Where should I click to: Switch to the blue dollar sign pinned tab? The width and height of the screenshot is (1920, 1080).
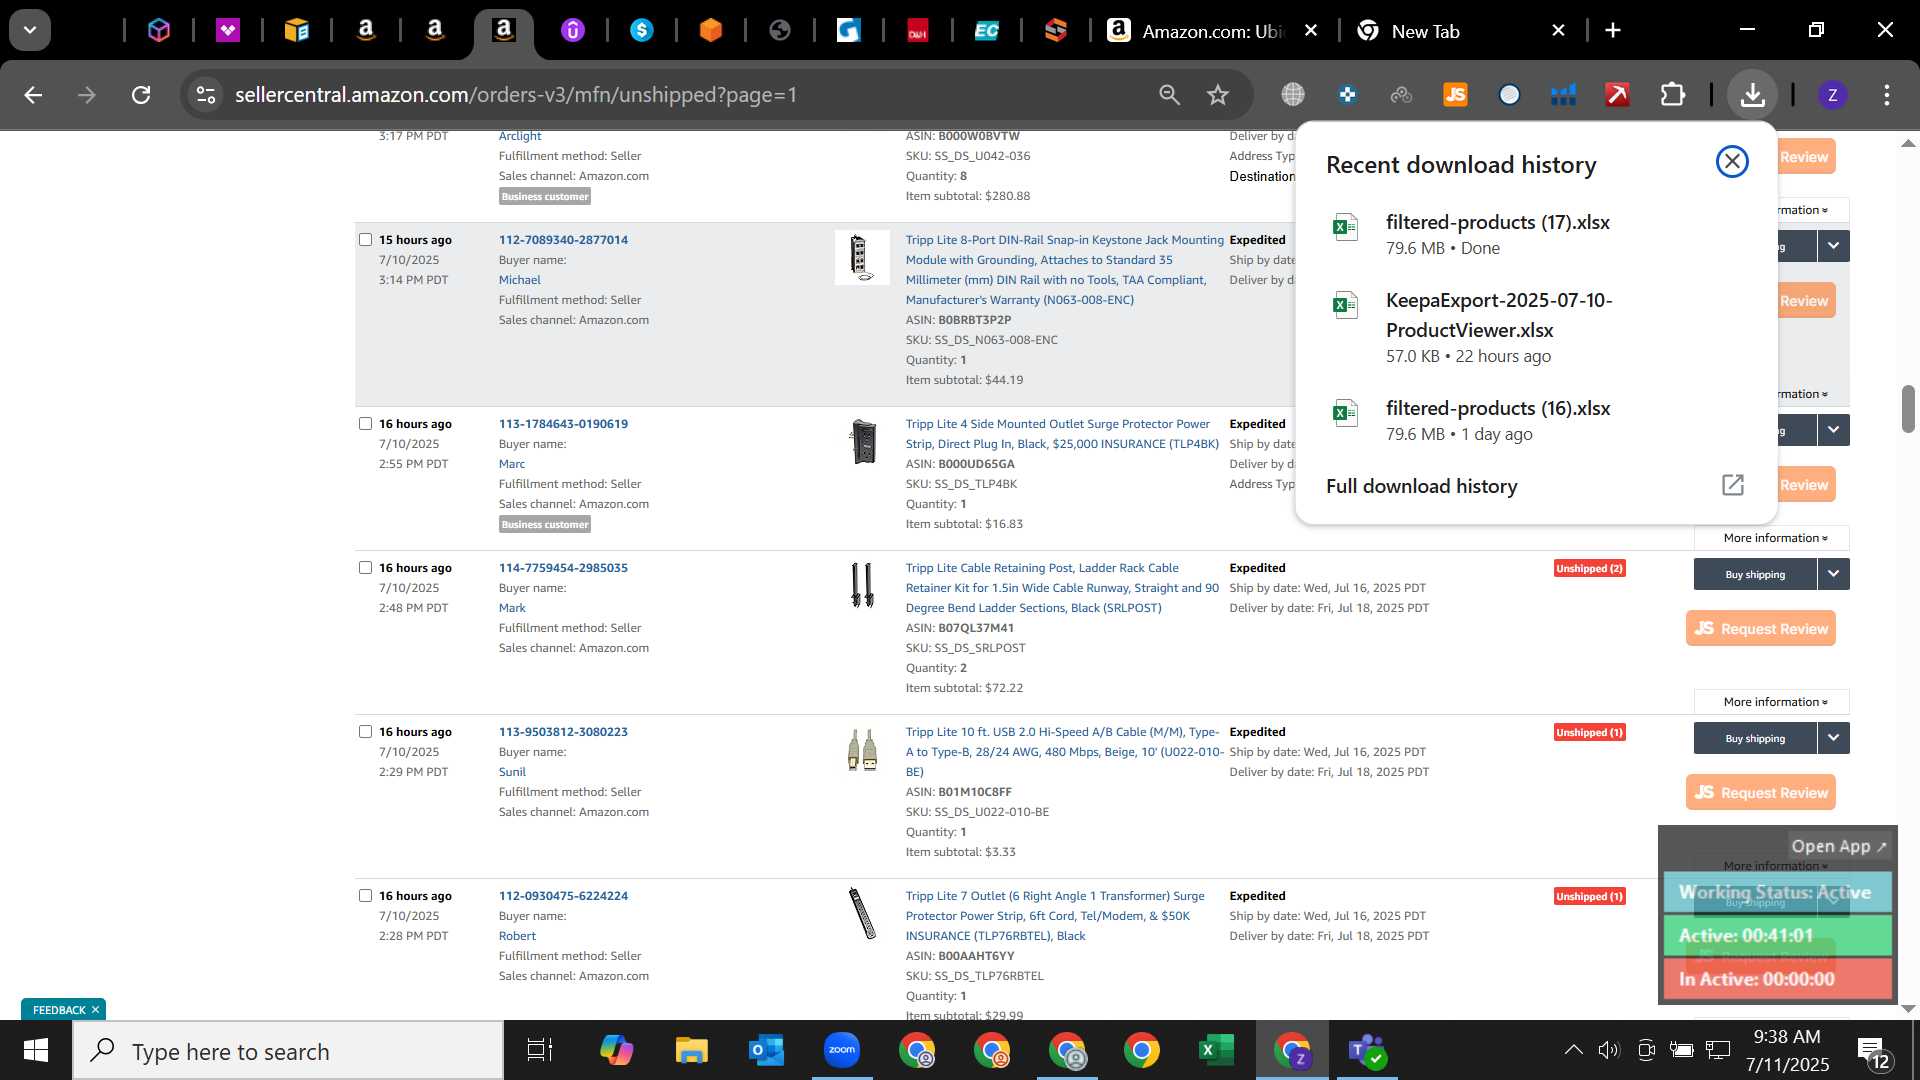click(642, 31)
